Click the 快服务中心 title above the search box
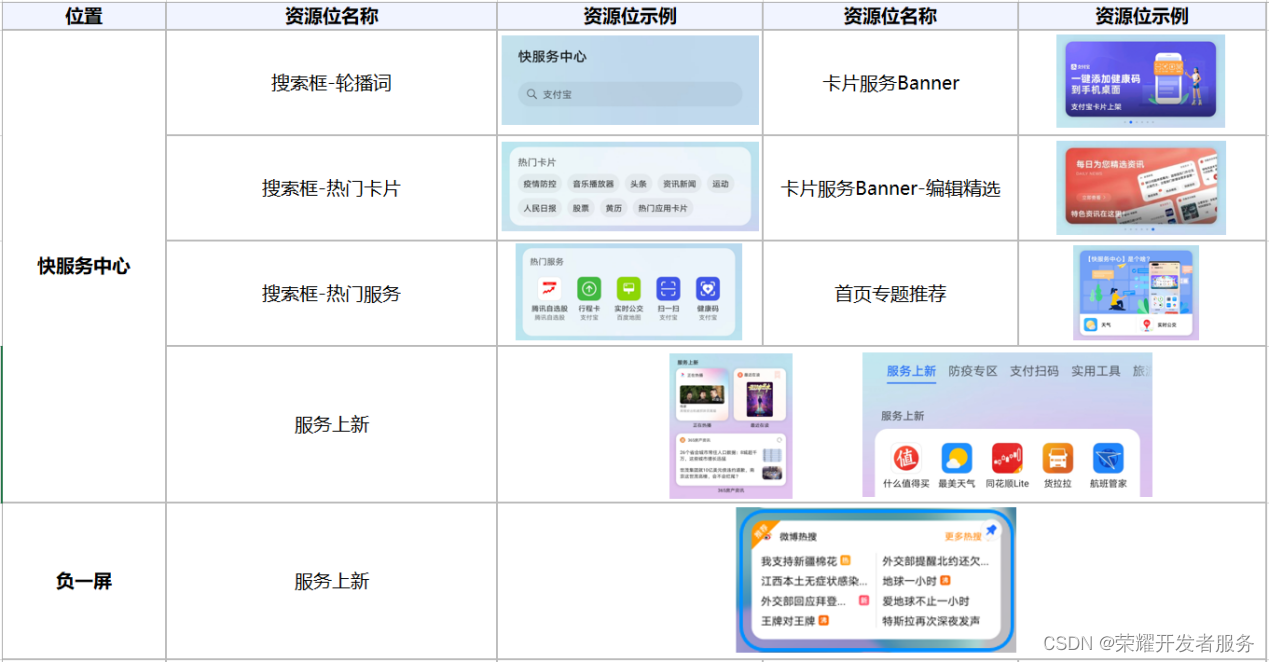This screenshot has width=1269, height=662. (x=552, y=57)
